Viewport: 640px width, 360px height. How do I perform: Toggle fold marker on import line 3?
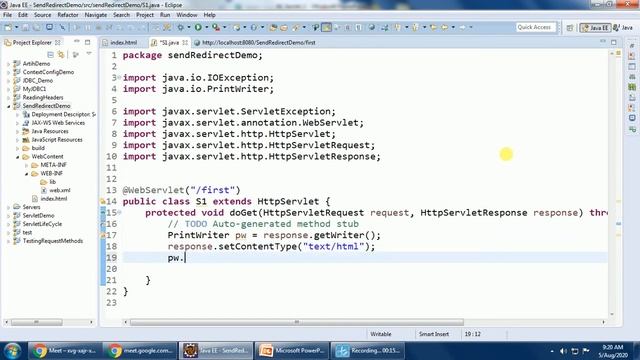coord(119,77)
